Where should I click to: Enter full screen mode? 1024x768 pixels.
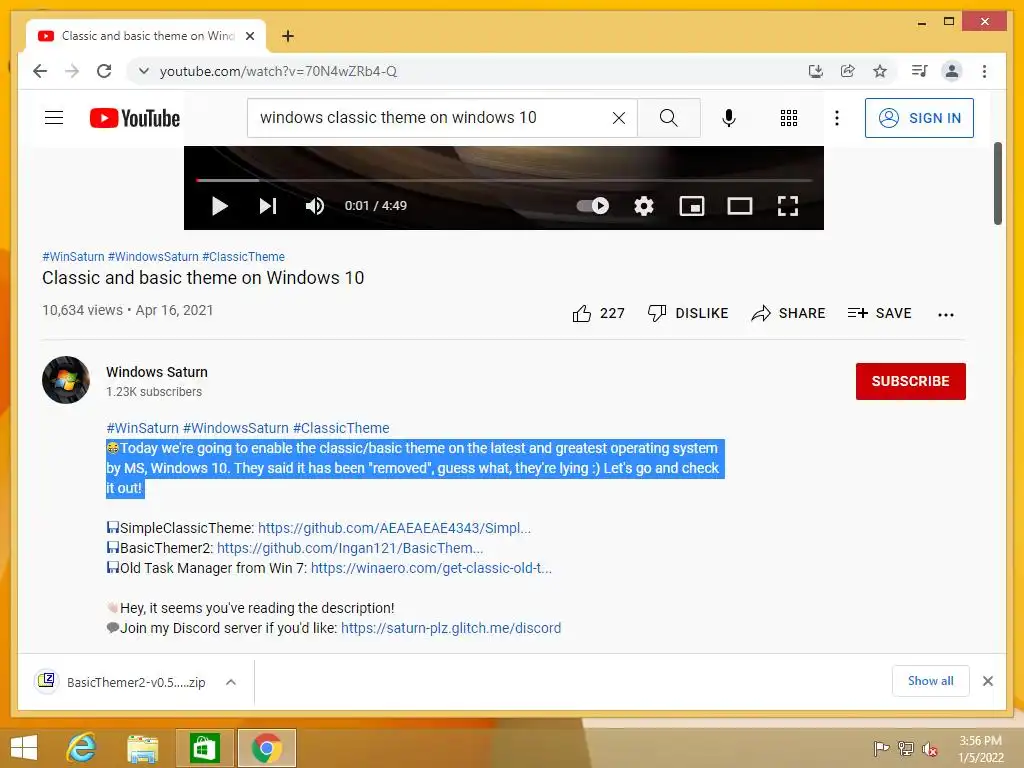click(x=788, y=206)
